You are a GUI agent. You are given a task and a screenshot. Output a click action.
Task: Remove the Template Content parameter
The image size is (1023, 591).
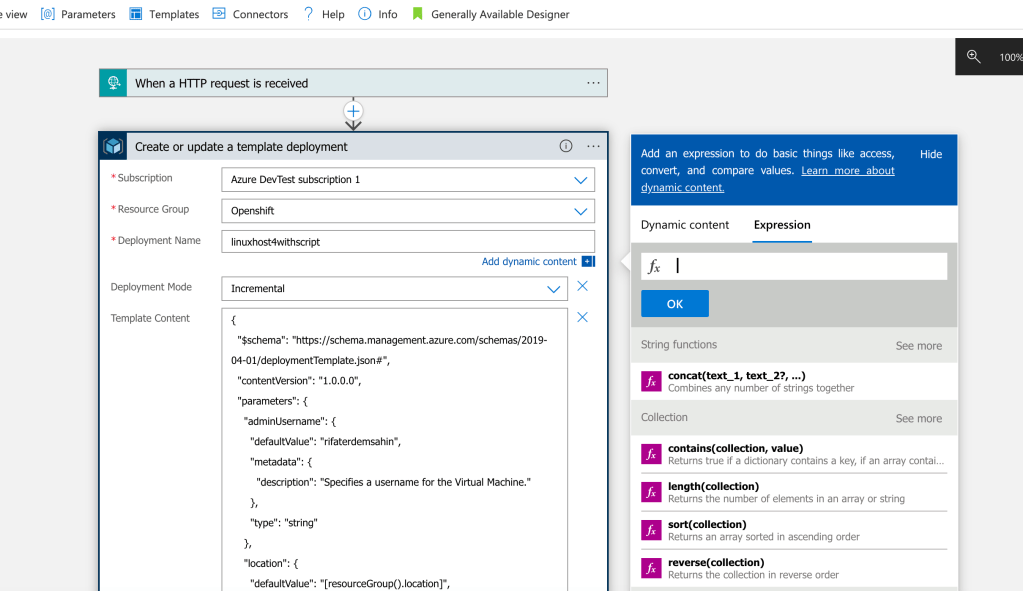tap(583, 318)
